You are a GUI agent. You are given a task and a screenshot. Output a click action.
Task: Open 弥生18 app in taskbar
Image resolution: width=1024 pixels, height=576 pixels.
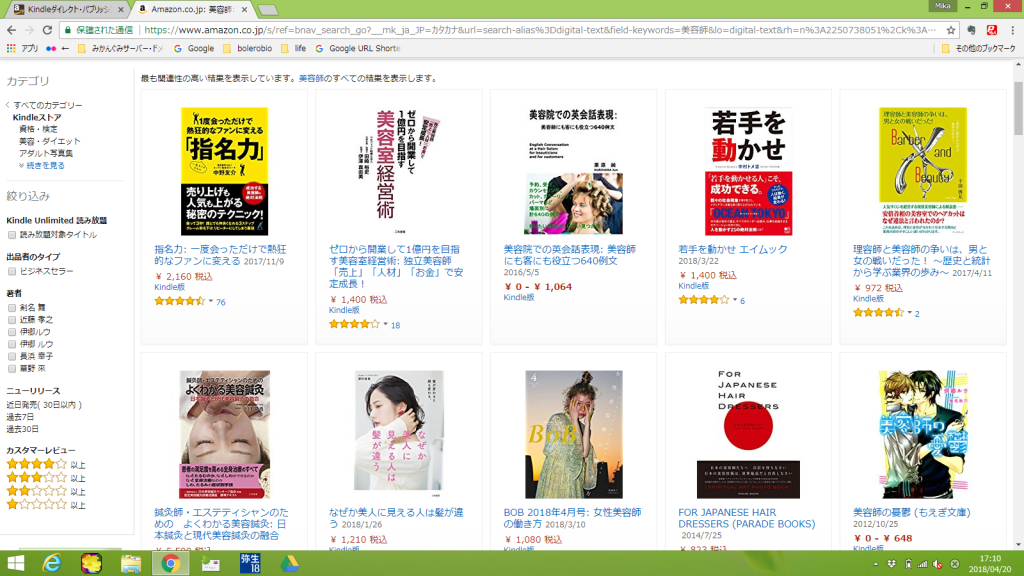pyautogui.click(x=250, y=563)
